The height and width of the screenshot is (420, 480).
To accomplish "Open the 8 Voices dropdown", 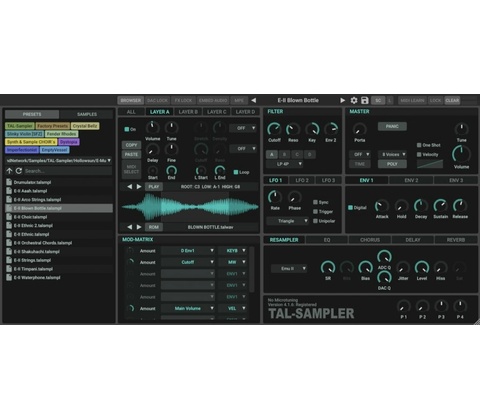I will (392, 154).
